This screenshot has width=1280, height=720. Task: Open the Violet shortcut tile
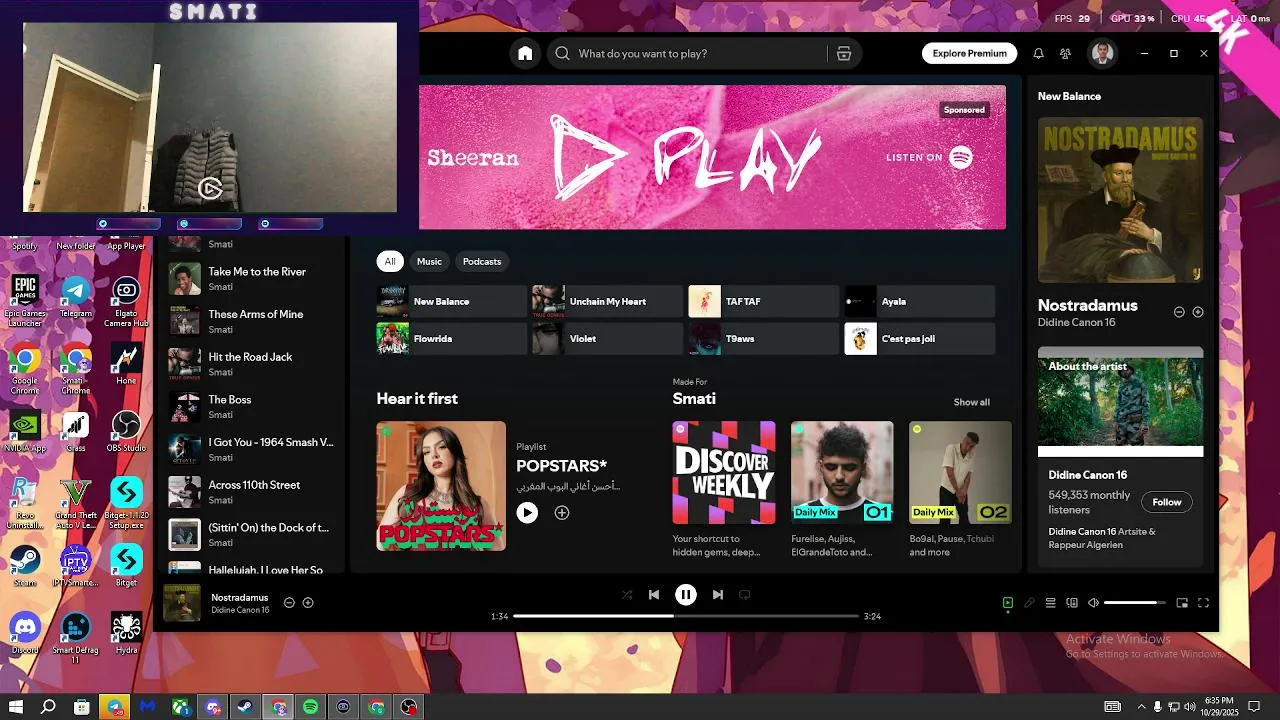pos(607,339)
